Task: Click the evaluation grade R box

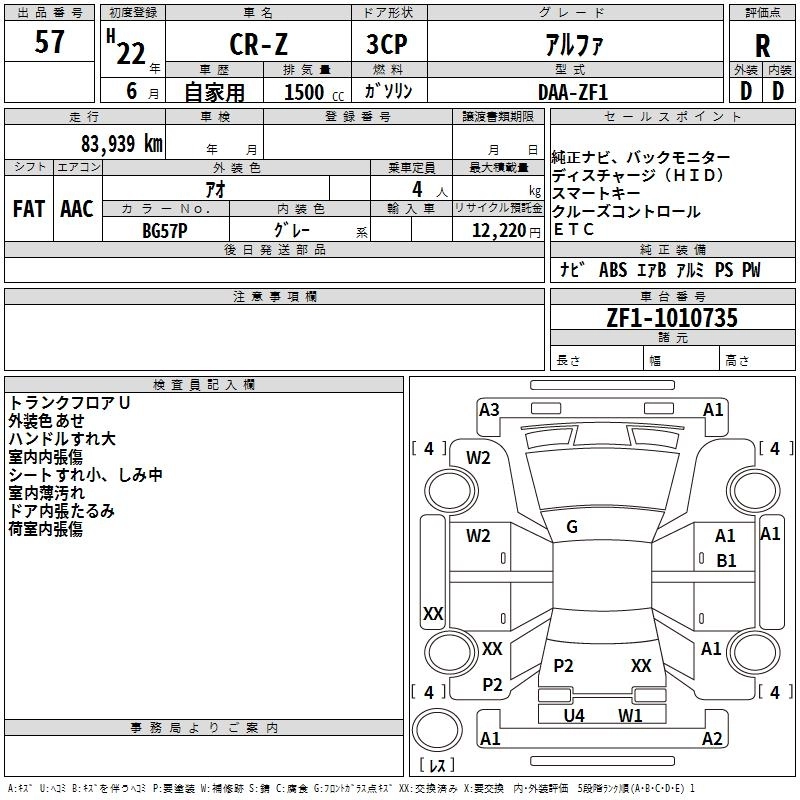Action: (762, 42)
